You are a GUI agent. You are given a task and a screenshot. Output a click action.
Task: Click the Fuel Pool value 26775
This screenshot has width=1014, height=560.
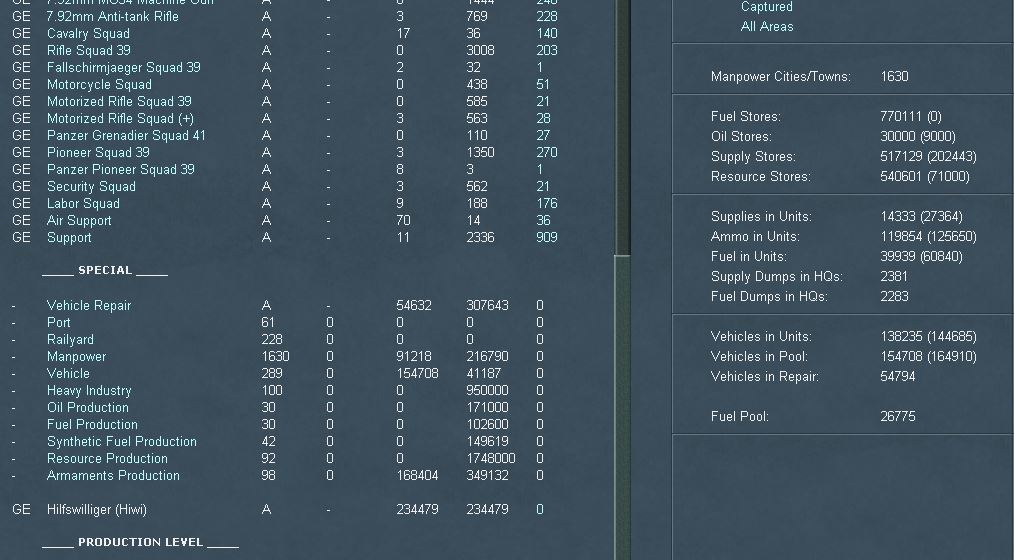(898, 416)
